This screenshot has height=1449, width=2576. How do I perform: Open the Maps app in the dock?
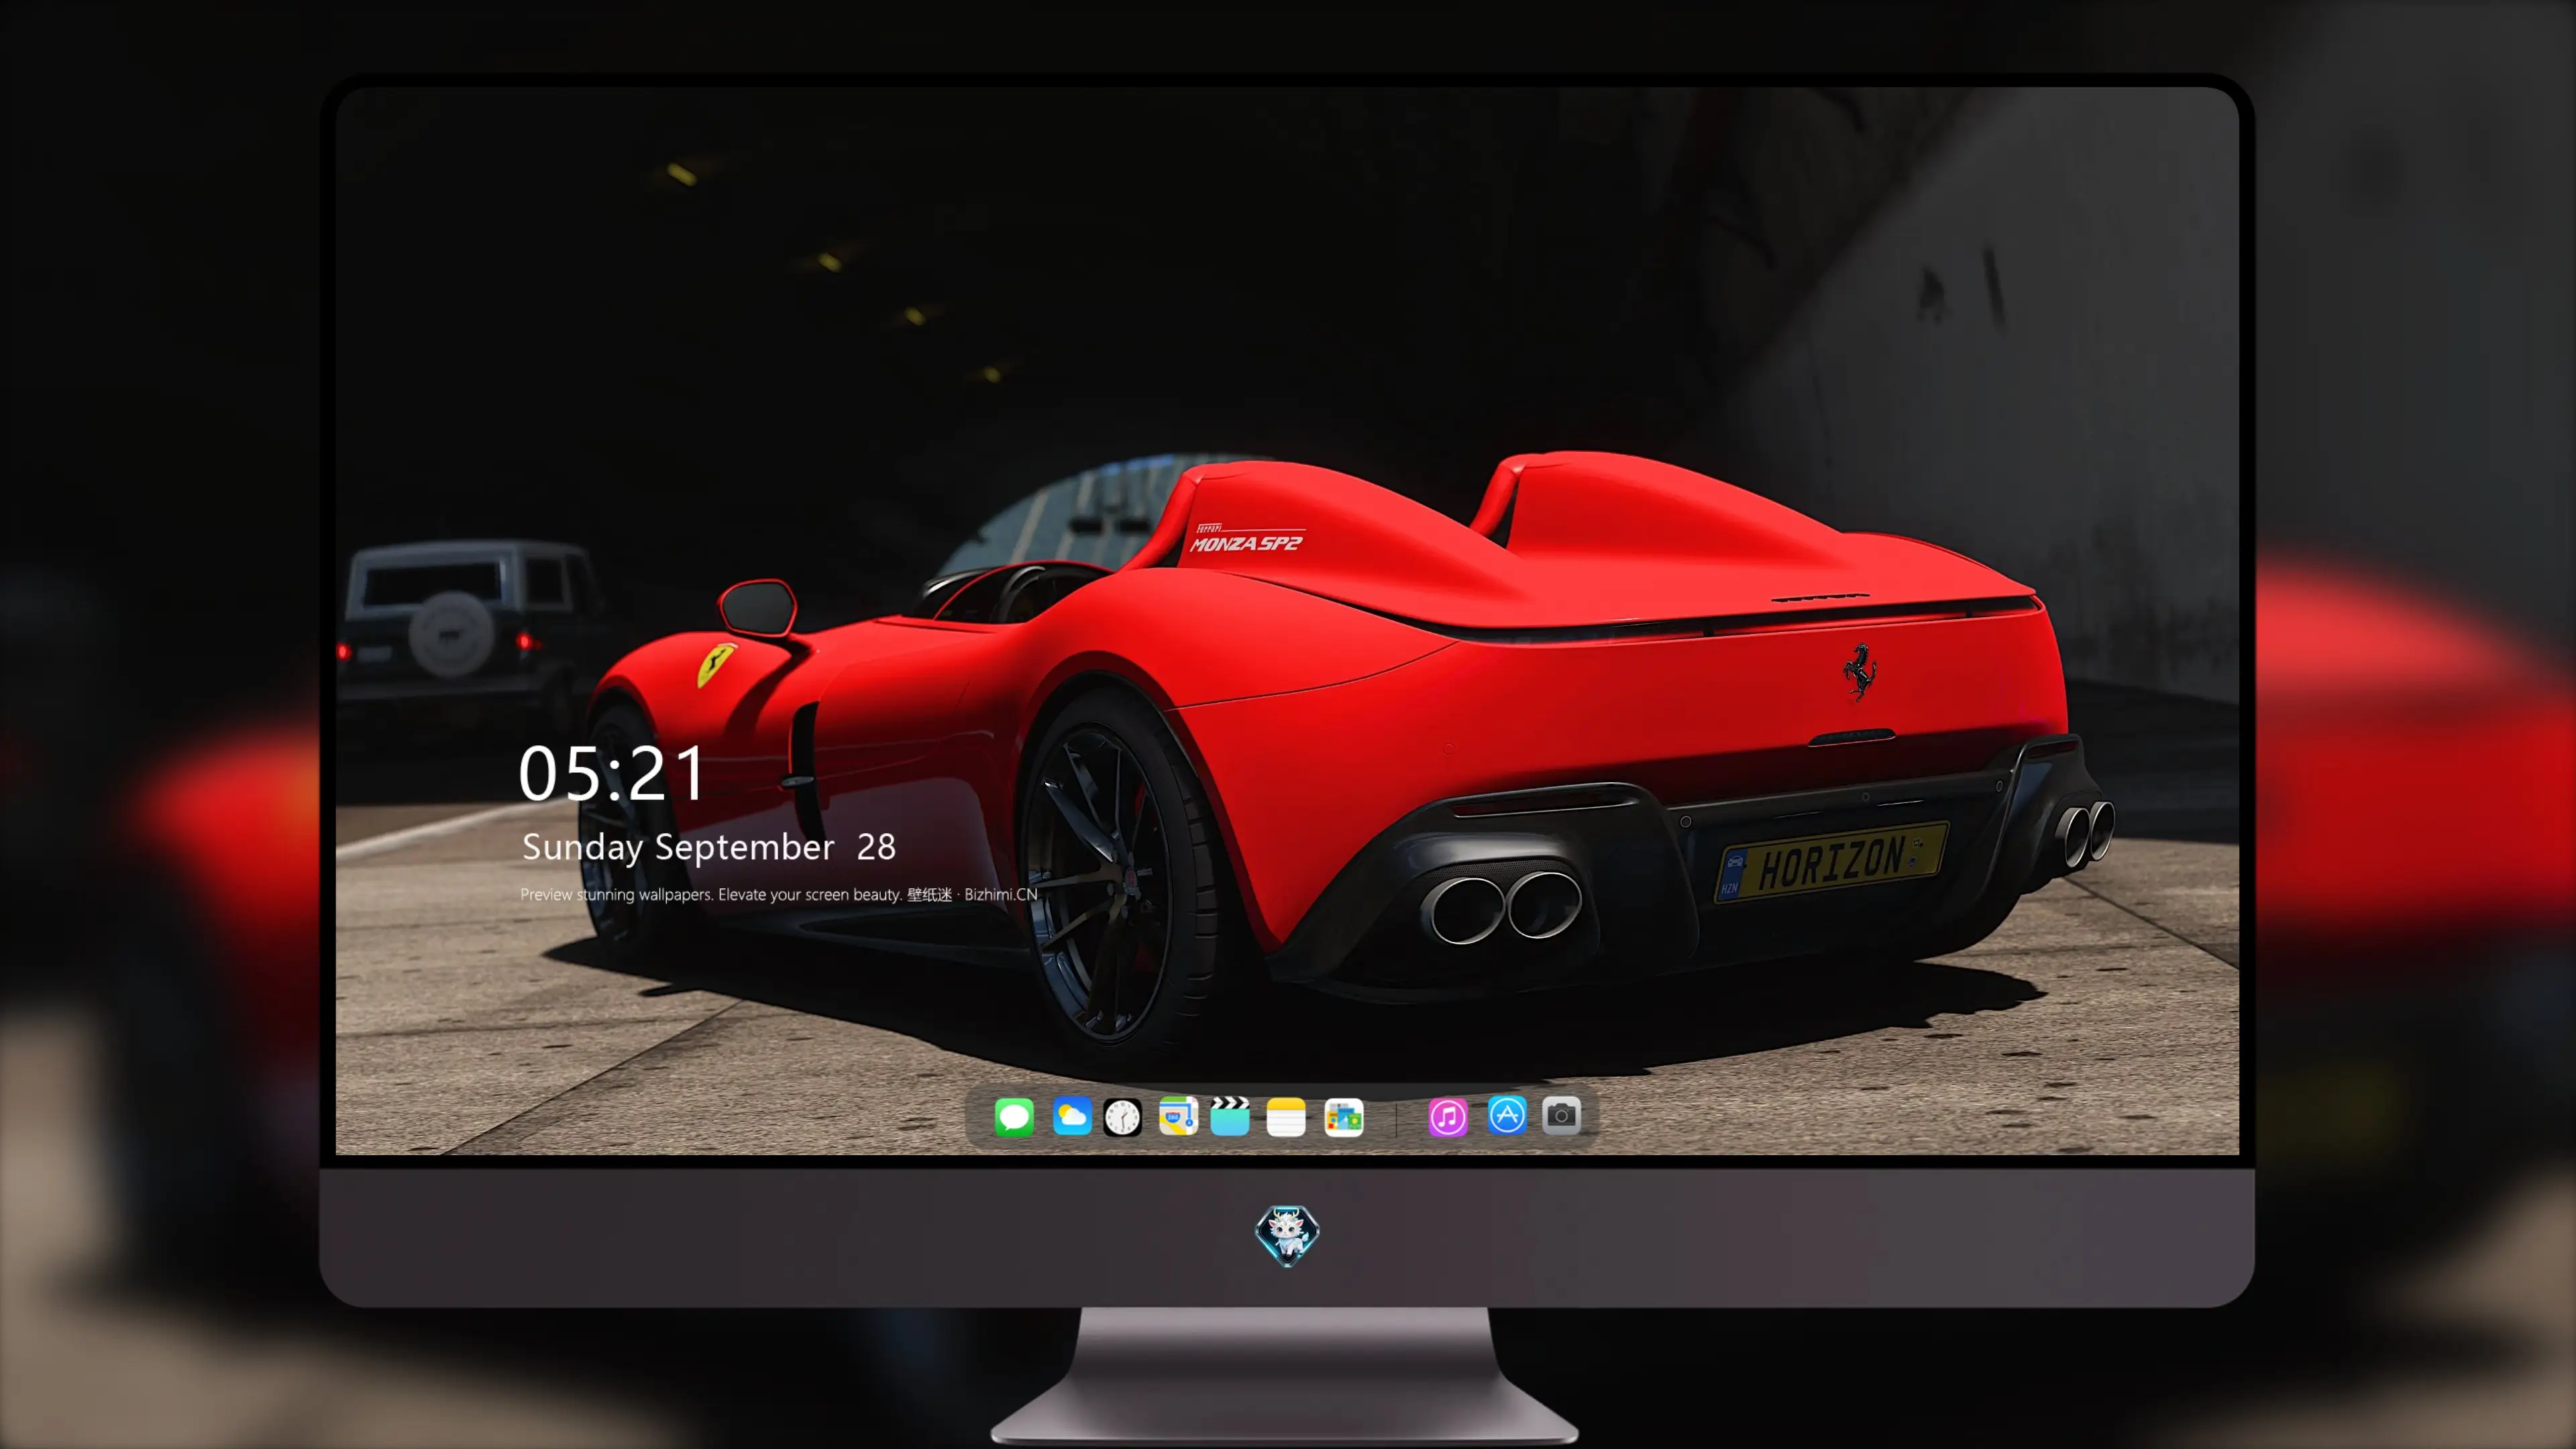[1178, 1116]
